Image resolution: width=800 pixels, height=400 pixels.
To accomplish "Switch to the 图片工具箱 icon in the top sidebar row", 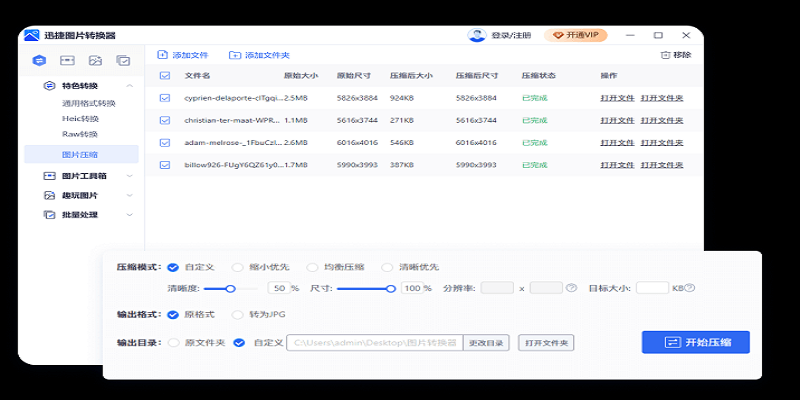I will pyautogui.click(x=67, y=61).
